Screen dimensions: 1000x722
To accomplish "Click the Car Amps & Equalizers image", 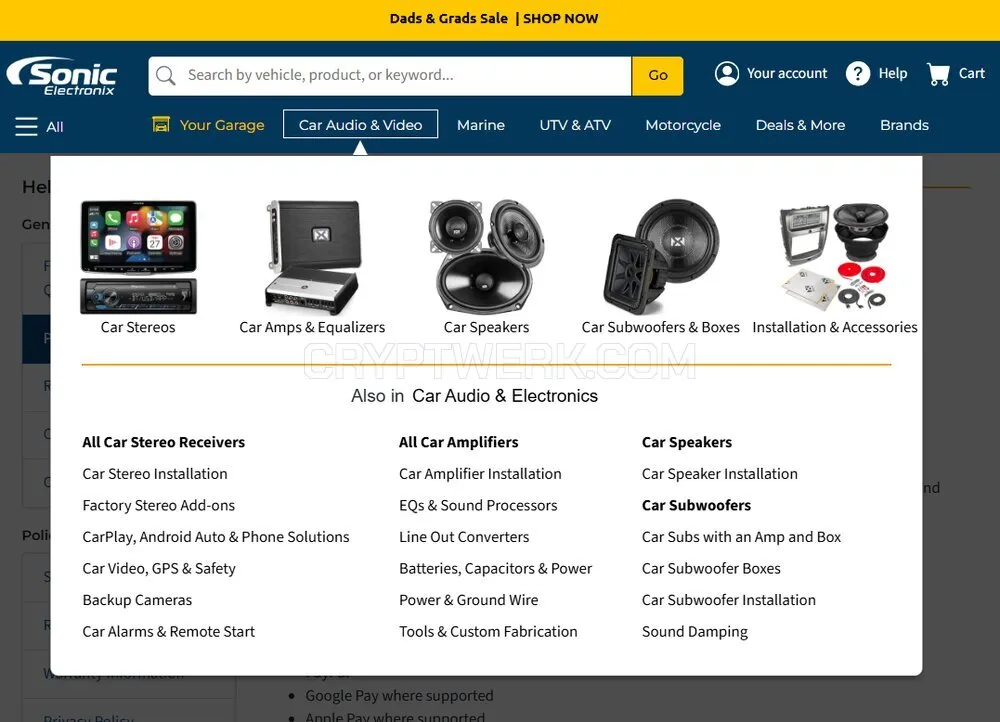I will 312,257.
